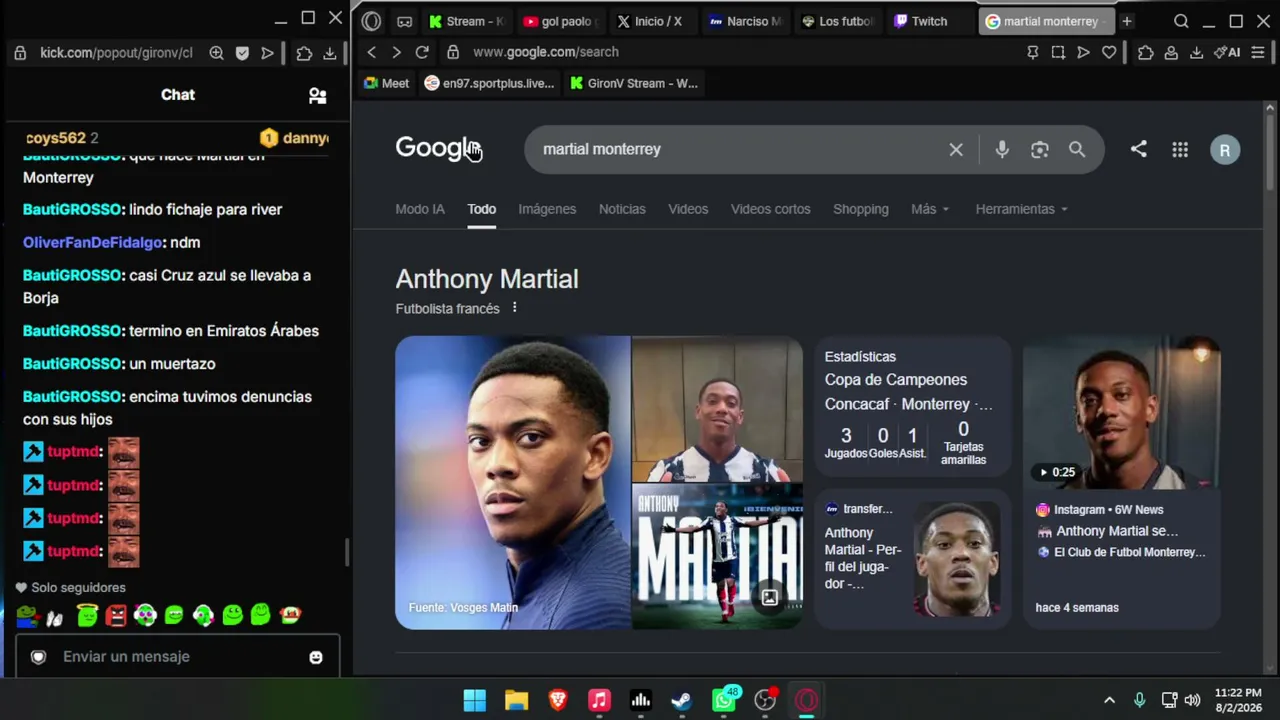Click the 'Fuente: Vosges Matin' image source
This screenshot has width=1280, height=720.
point(463,607)
